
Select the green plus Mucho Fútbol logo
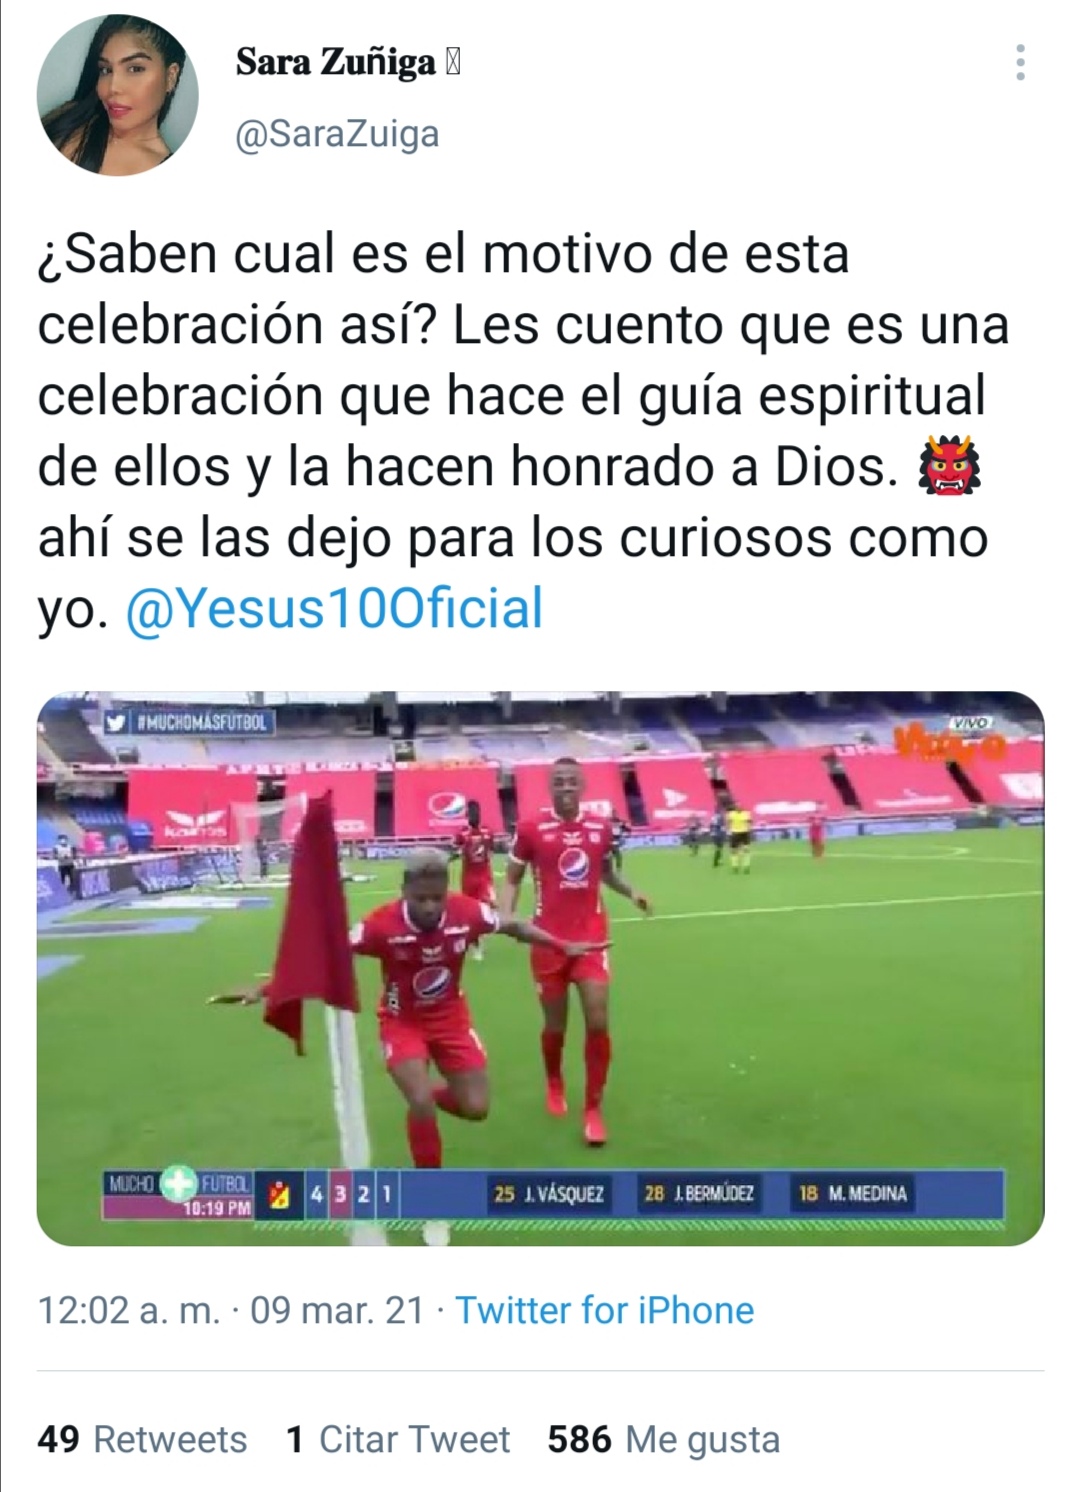pyautogui.click(x=180, y=1186)
